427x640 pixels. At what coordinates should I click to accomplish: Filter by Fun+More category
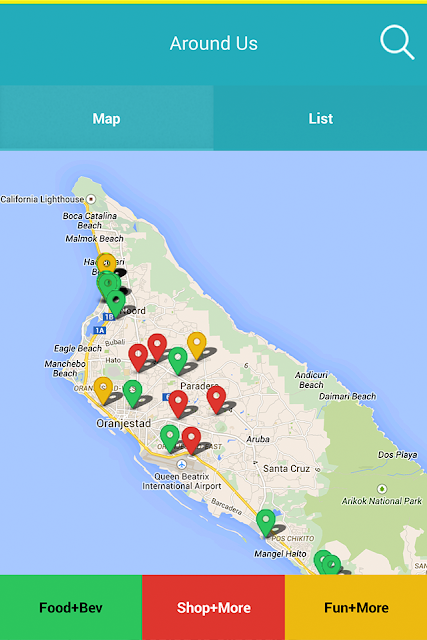click(x=356, y=607)
